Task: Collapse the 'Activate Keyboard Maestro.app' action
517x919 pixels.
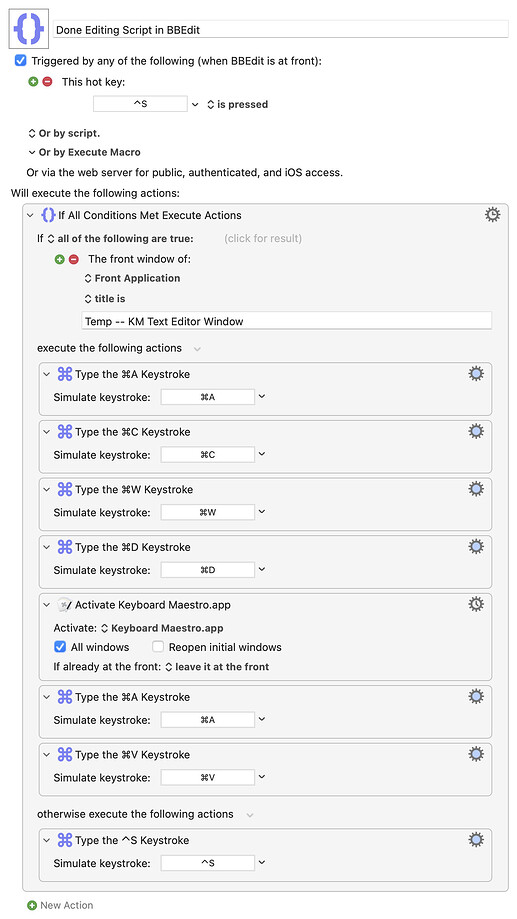Action: click(x=47, y=605)
